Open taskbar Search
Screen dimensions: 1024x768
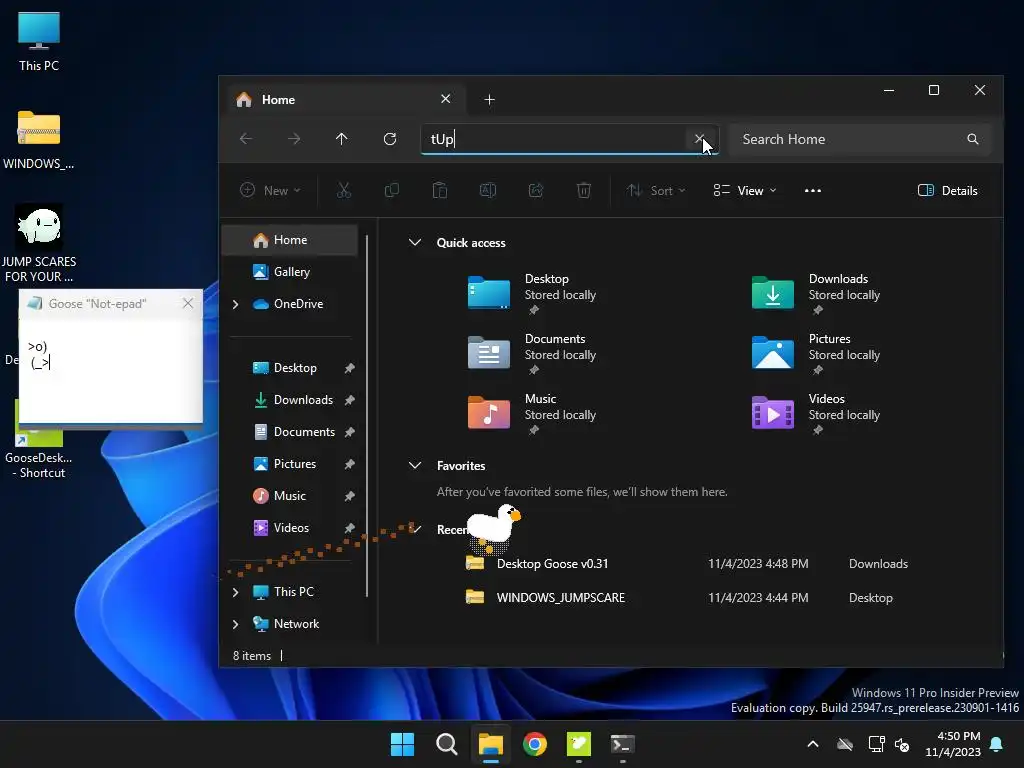click(447, 744)
